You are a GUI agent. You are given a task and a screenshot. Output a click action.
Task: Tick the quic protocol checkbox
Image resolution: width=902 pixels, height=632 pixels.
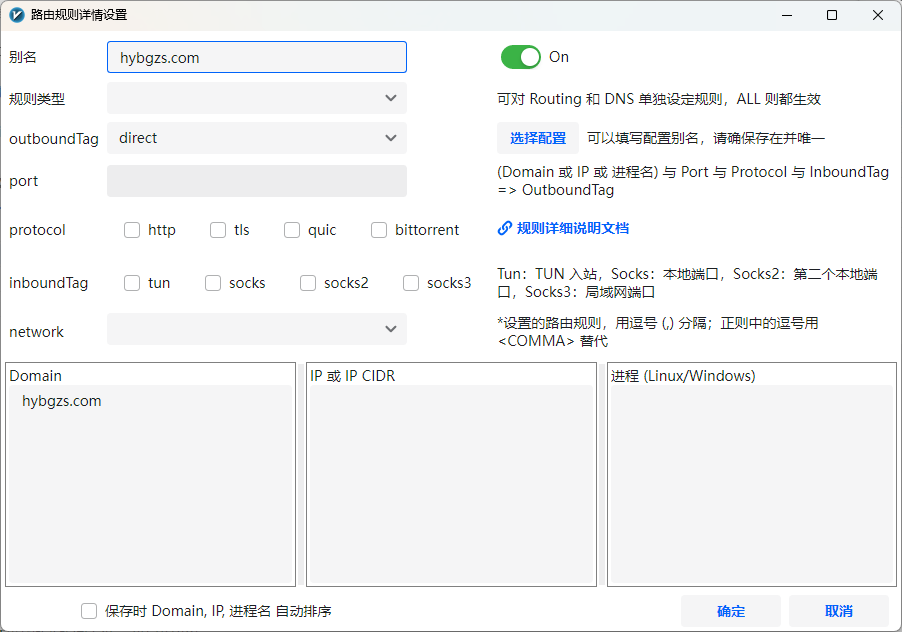point(292,230)
